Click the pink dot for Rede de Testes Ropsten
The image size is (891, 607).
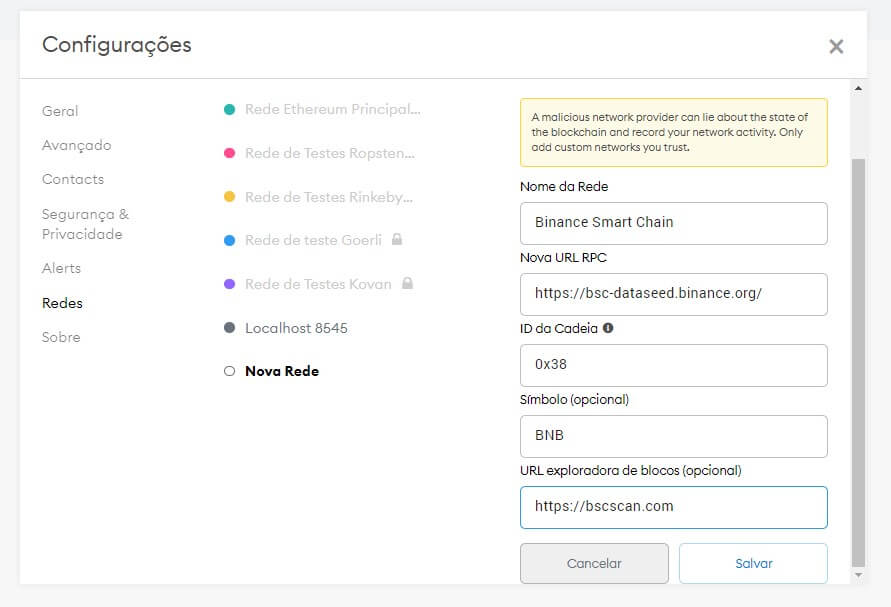coord(230,153)
